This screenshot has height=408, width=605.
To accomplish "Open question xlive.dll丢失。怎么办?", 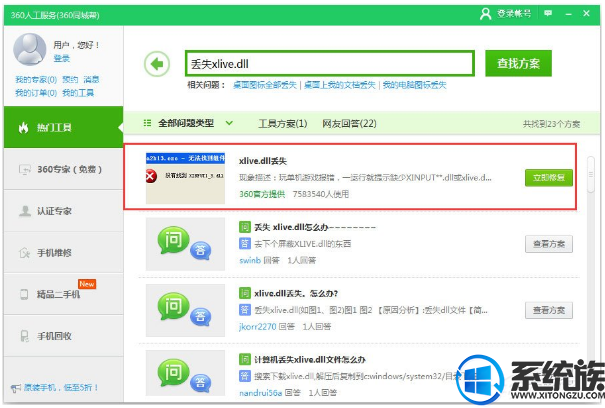I will click(296, 294).
